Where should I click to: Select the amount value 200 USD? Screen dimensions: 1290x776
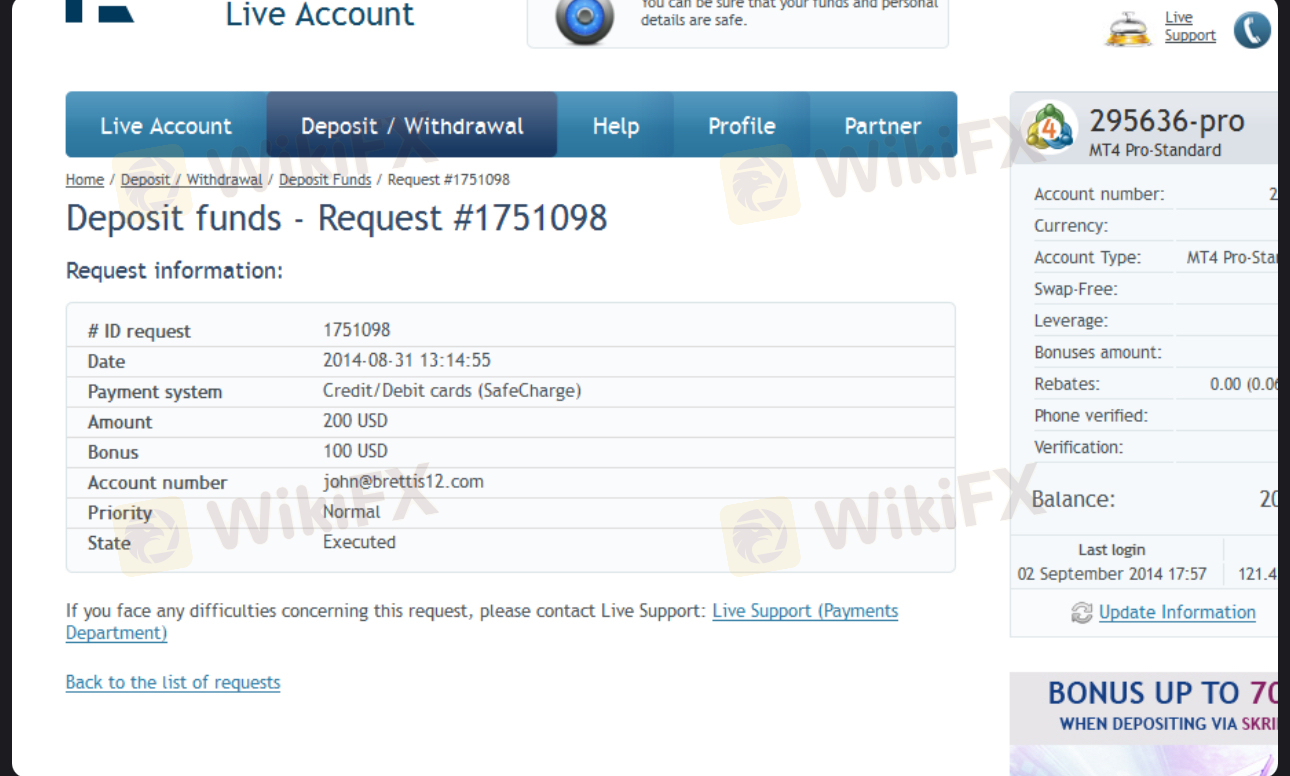[355, 421]
